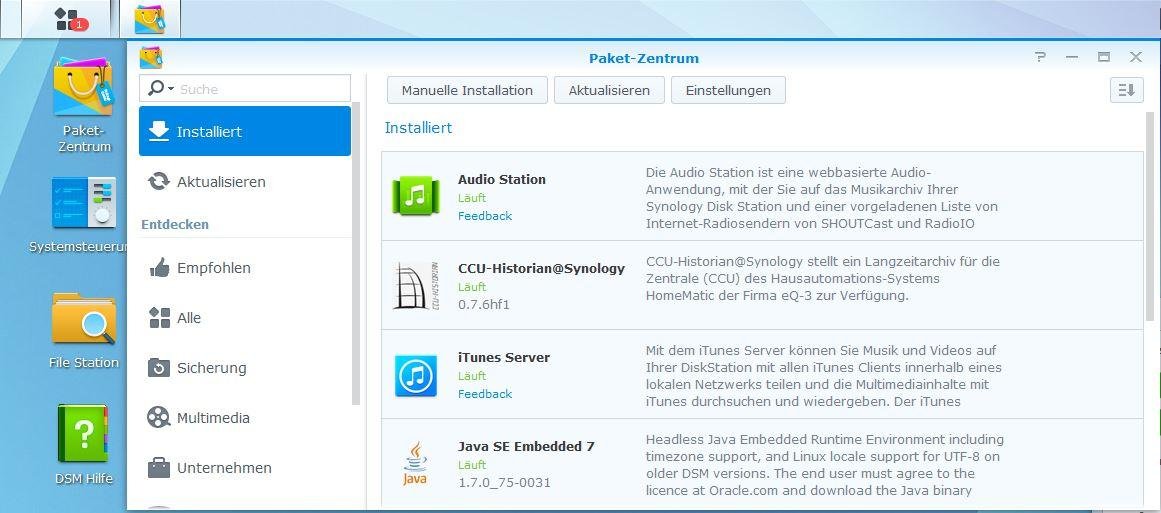This screenshot has width=1161, height=513.
Task: Open search options magnifier dropdown
Action: pyautogui.click(x=161, y=89)
